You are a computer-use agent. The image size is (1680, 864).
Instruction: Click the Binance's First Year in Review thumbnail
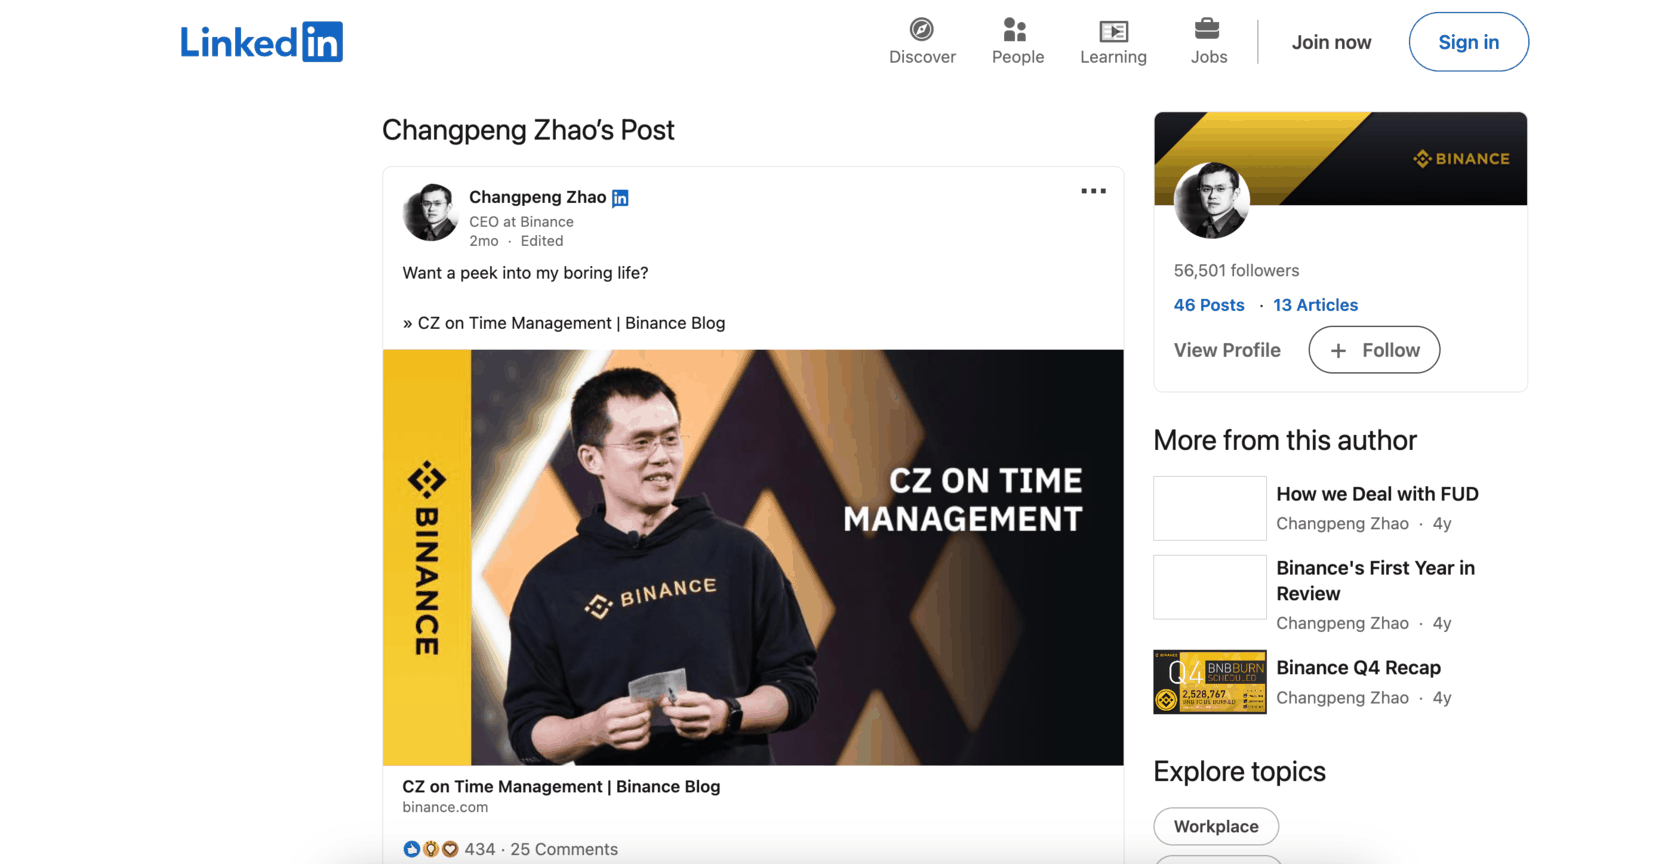1210,587
